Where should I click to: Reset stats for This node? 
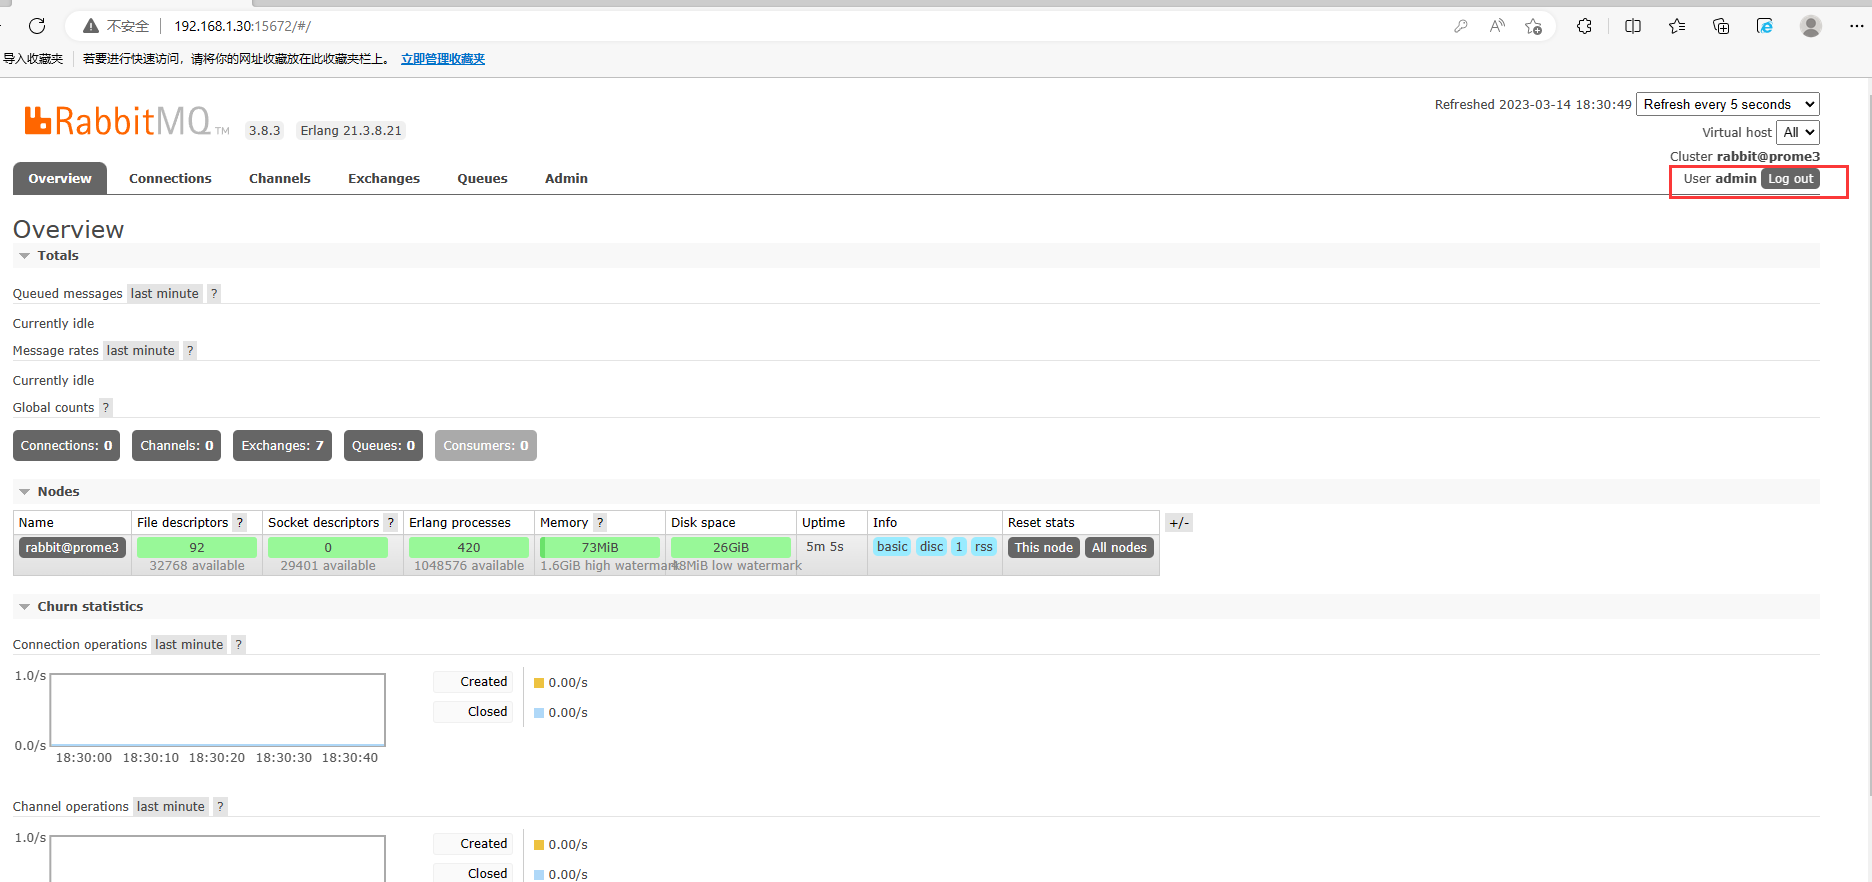(1044, 547)
